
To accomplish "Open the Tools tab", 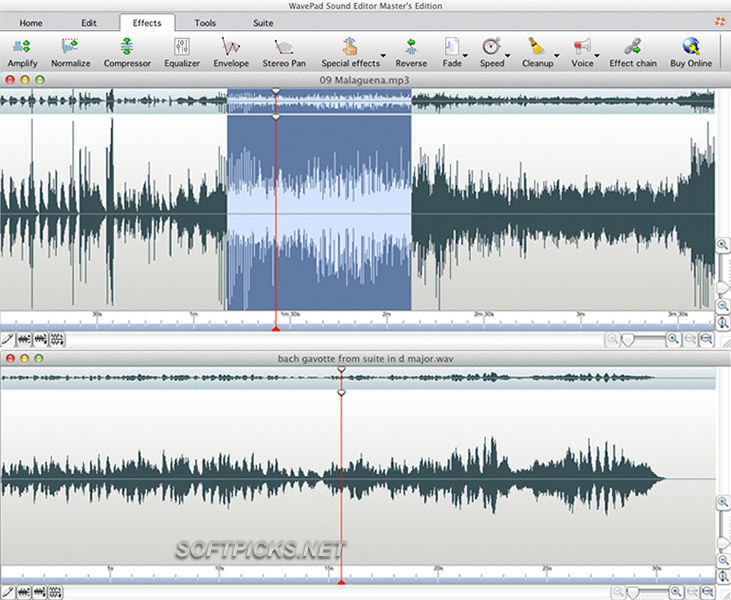I will (x=205, y=23).
